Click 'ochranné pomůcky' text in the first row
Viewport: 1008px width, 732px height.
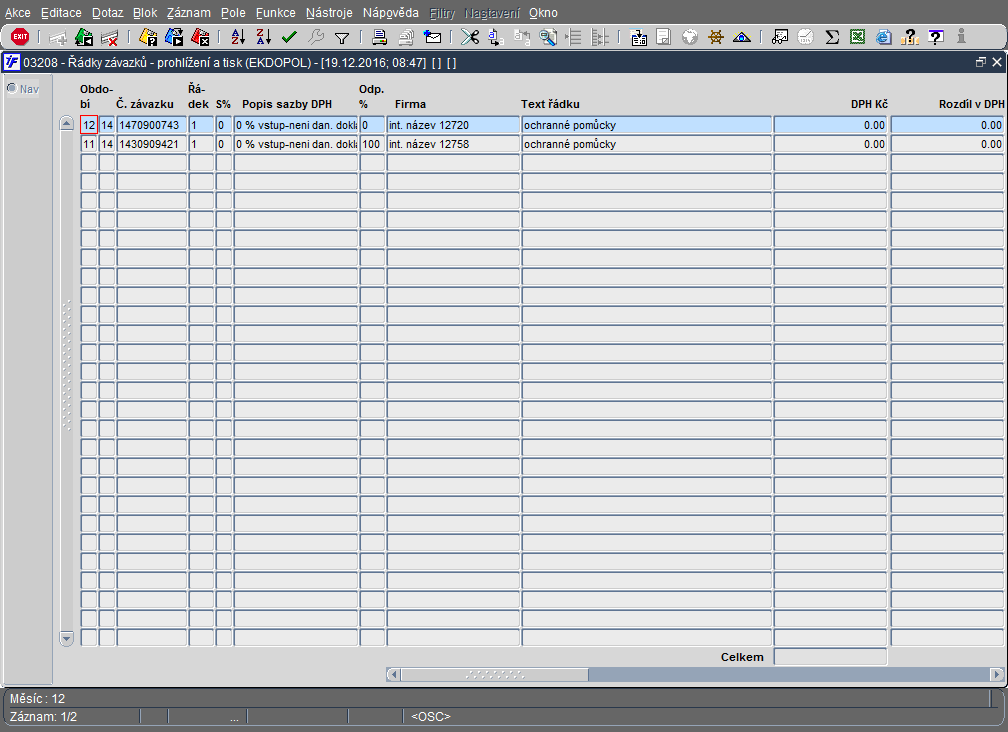tap(570, 125)
